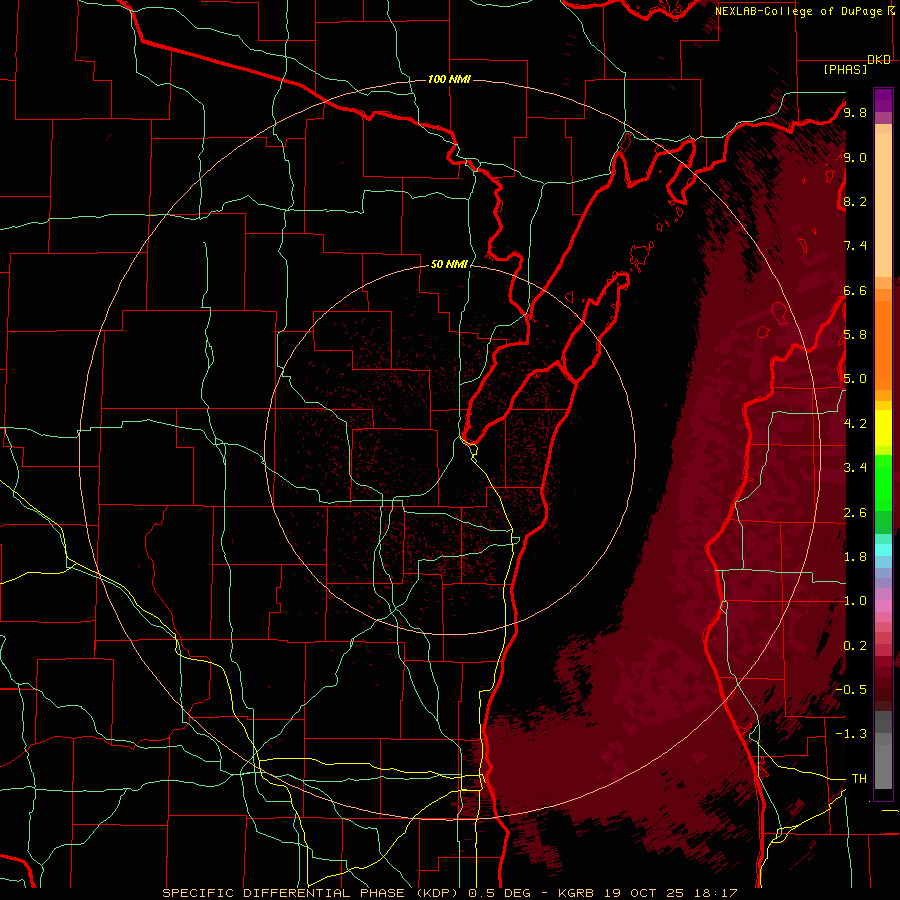Click the KGRB station identifier in caption
This screenshot has width=900, height=900.
[x=576, y=893]
